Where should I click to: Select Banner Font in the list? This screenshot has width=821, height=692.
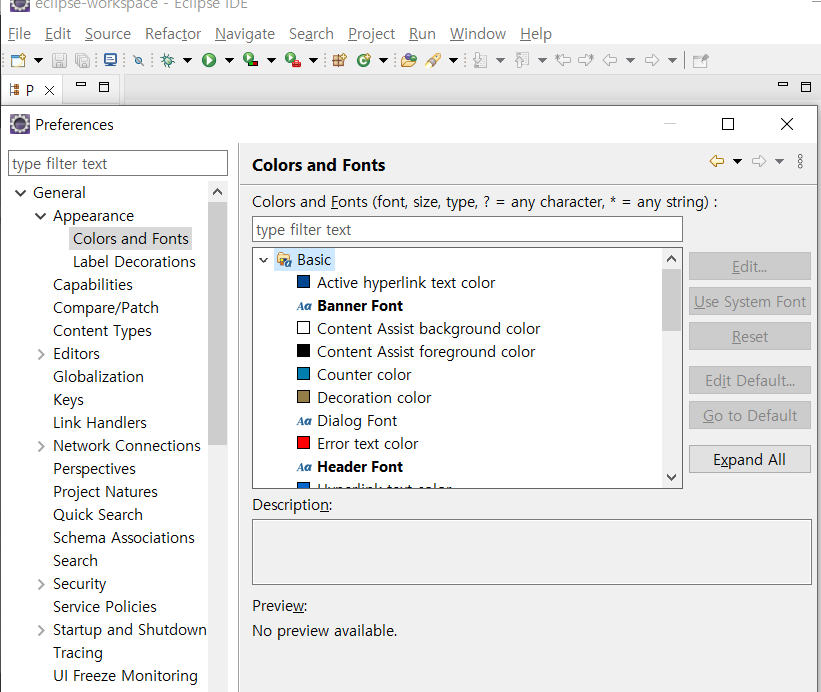coord(360,306)
